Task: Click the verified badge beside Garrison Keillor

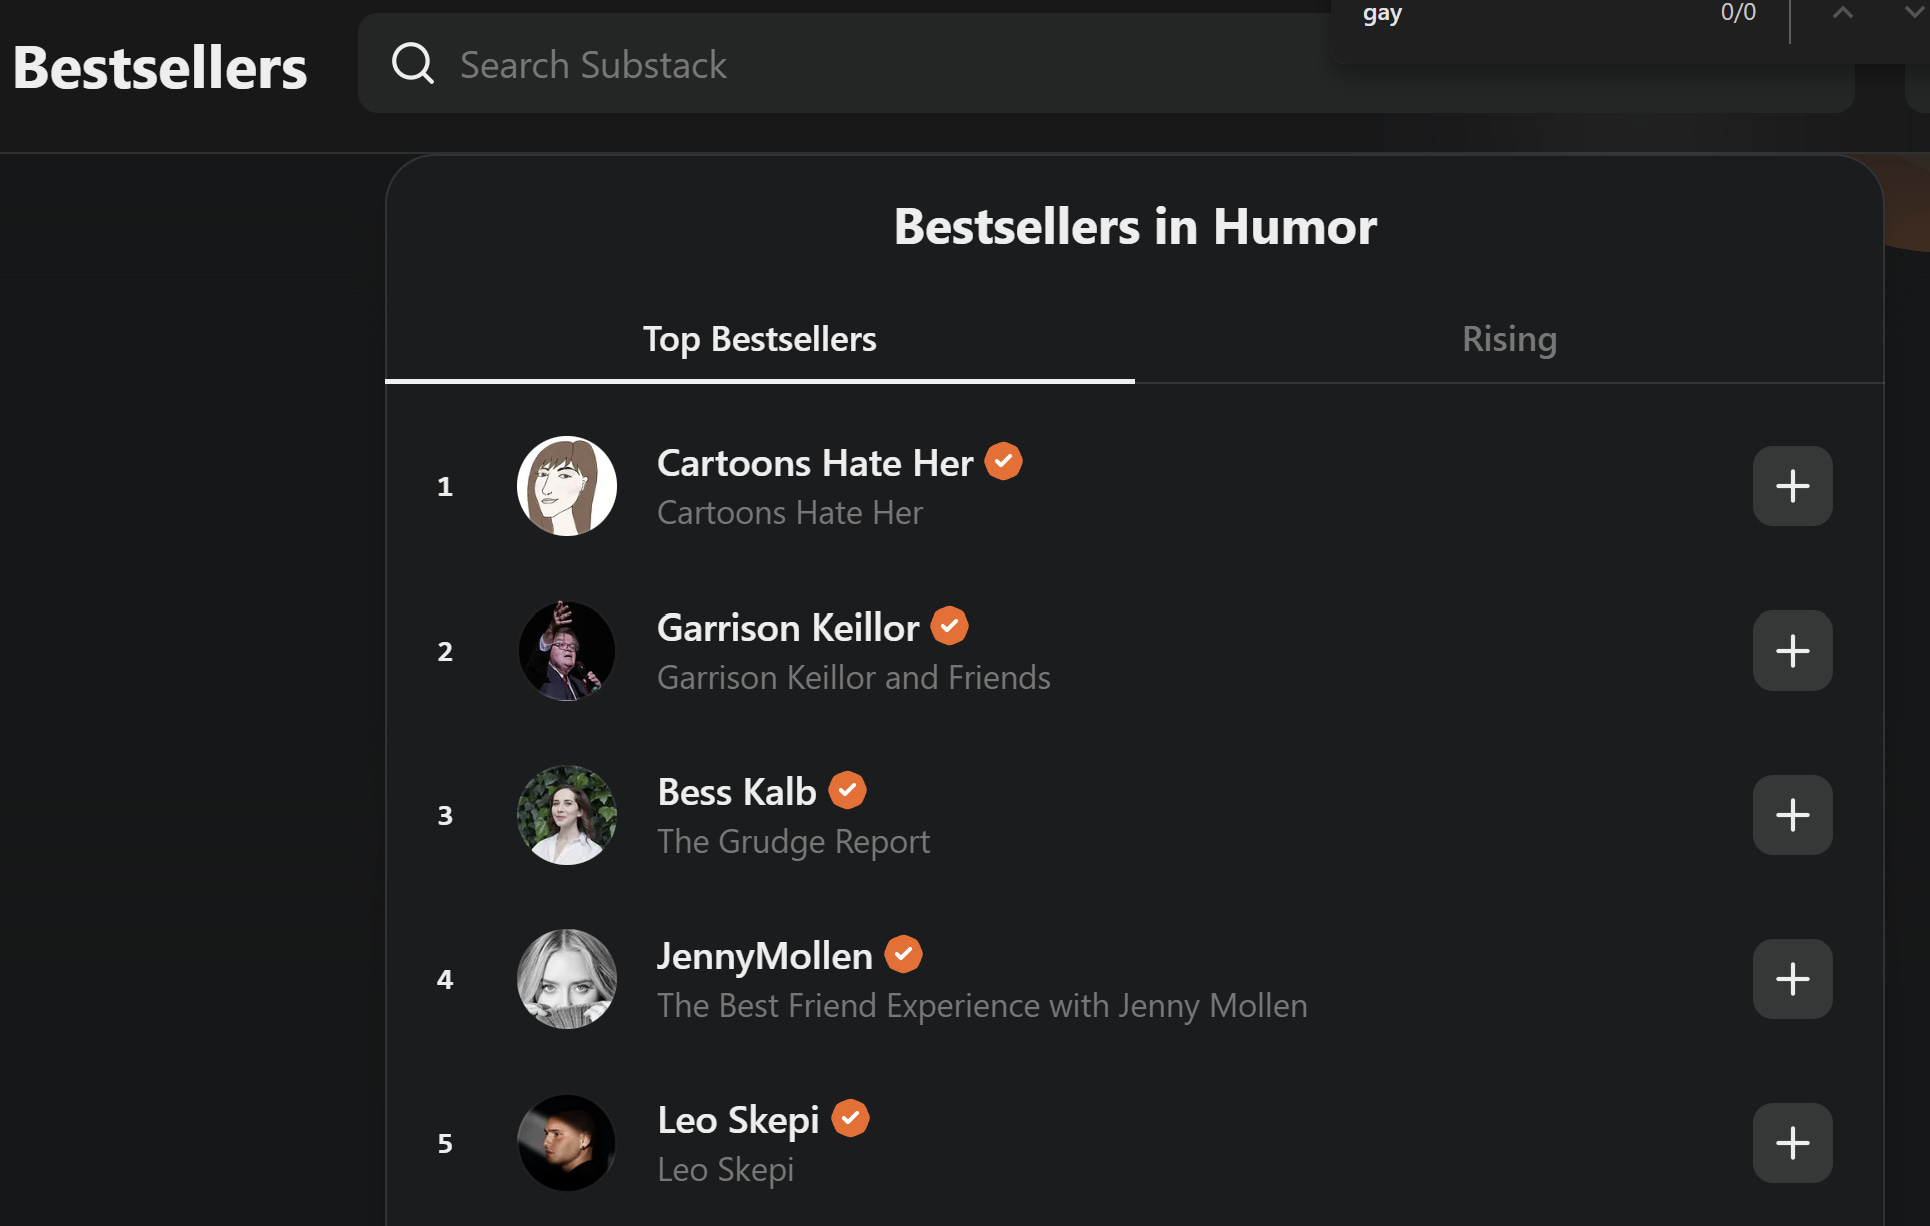Action: tap(949, 625)
